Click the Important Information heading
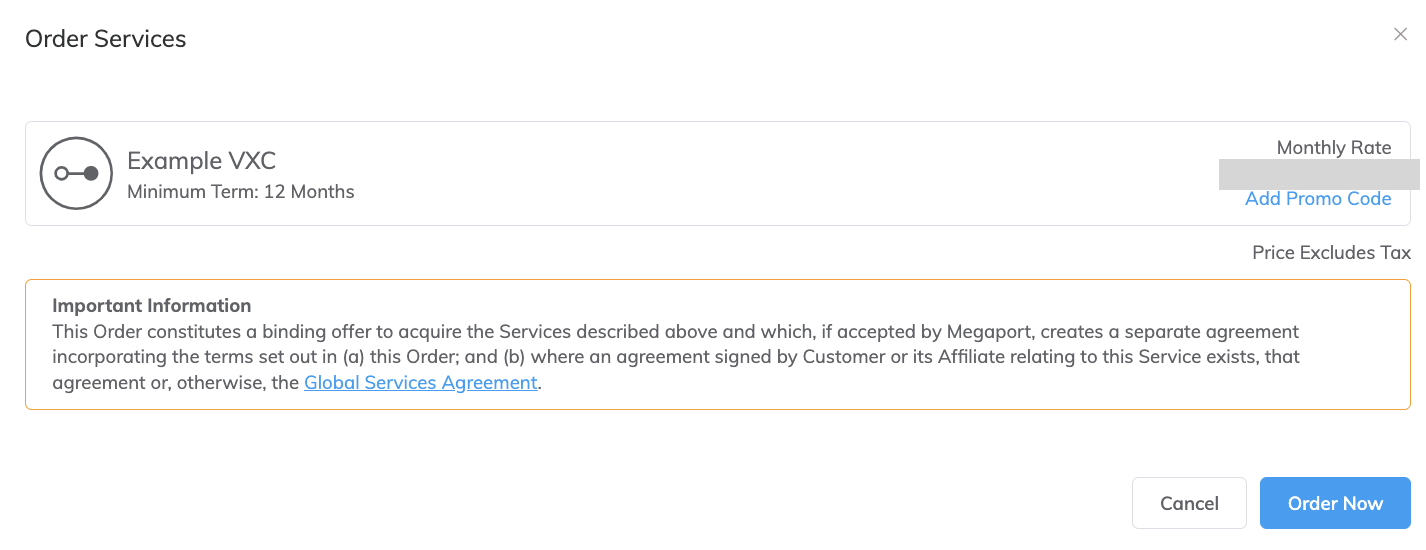This screenshot has height=550, width=1426. tap(152, 306)
